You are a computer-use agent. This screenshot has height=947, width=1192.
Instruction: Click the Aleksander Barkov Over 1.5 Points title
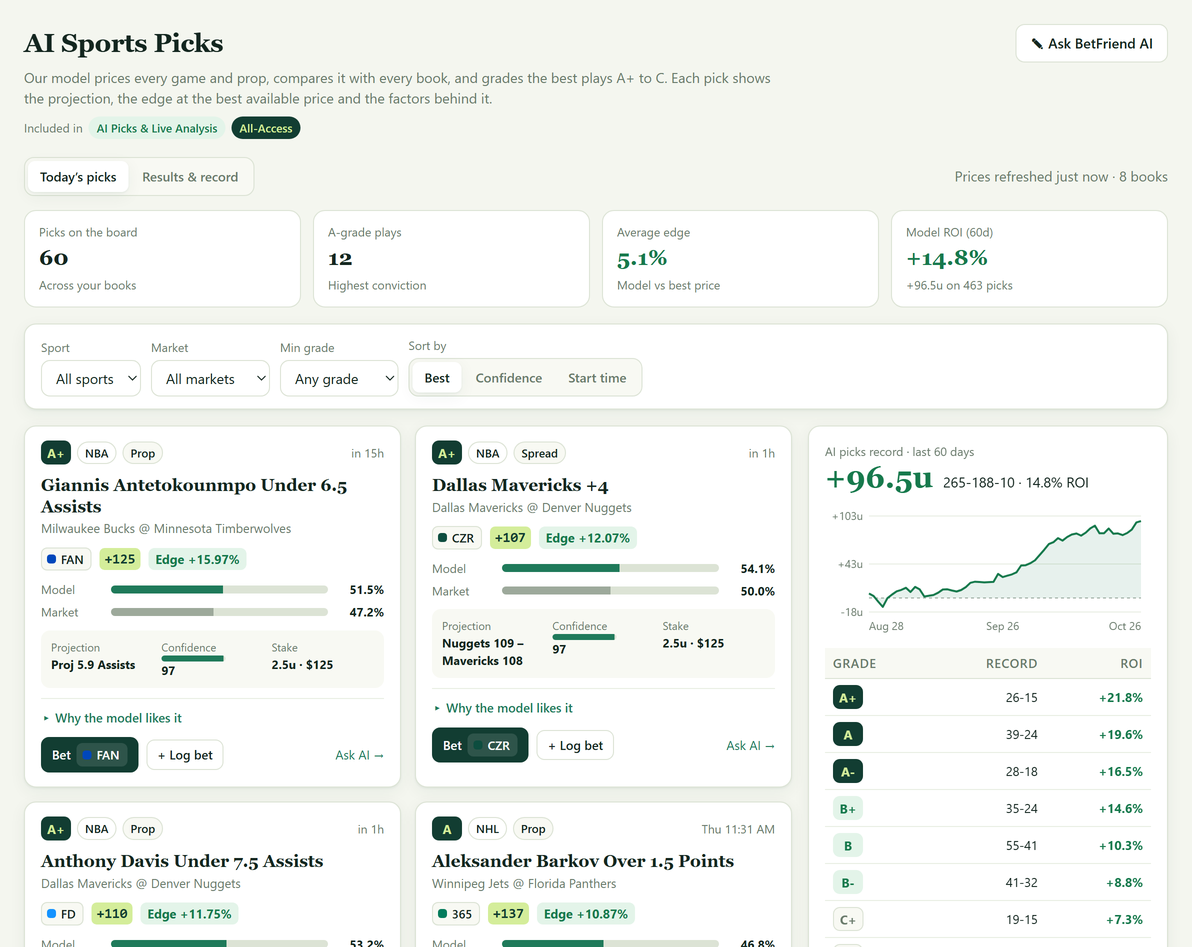pos(583,861)
